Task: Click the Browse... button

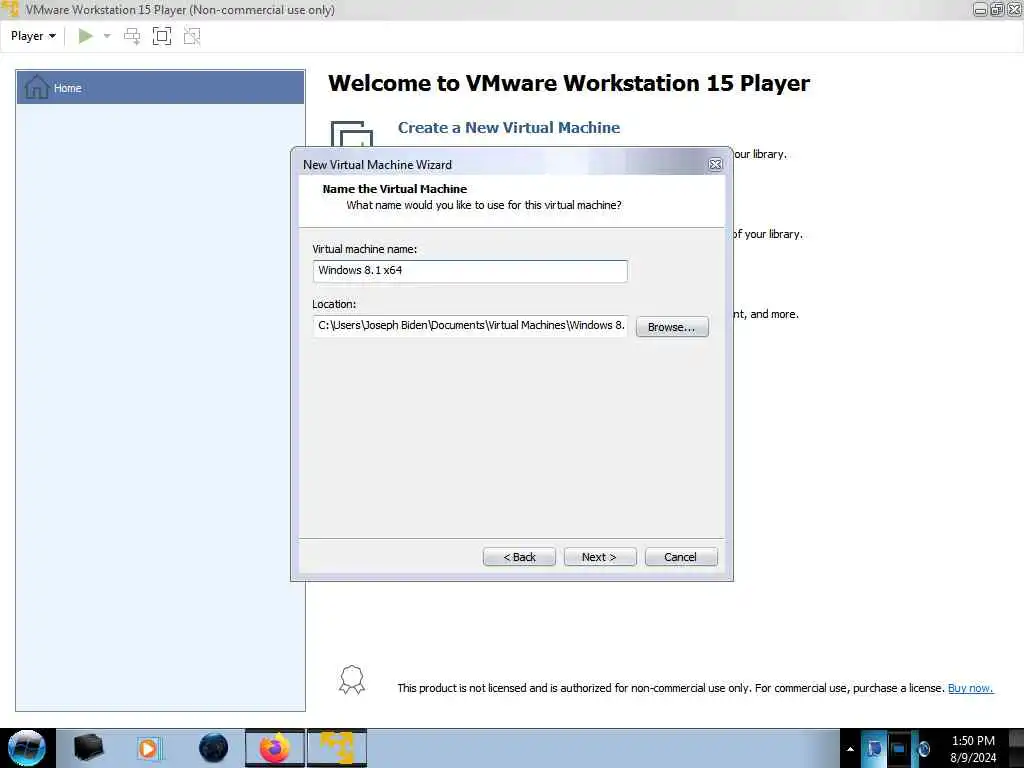Action: [x=672, y=327]
